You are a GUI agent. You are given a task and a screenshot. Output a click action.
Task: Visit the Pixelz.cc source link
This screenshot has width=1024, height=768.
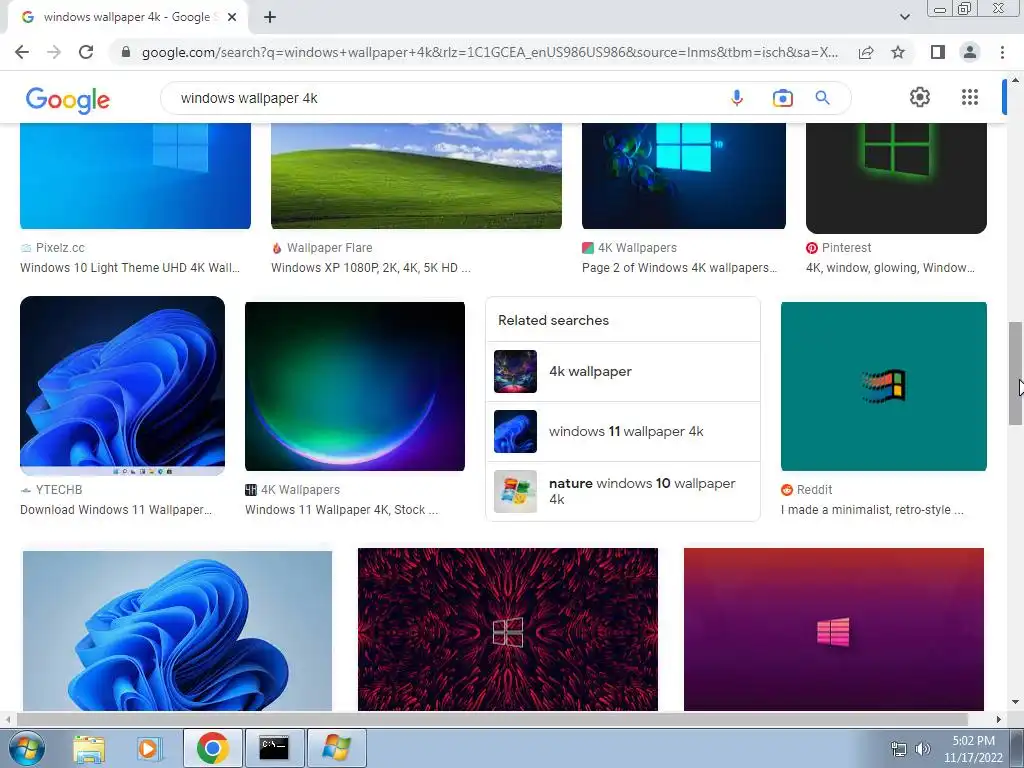(52, 248)
